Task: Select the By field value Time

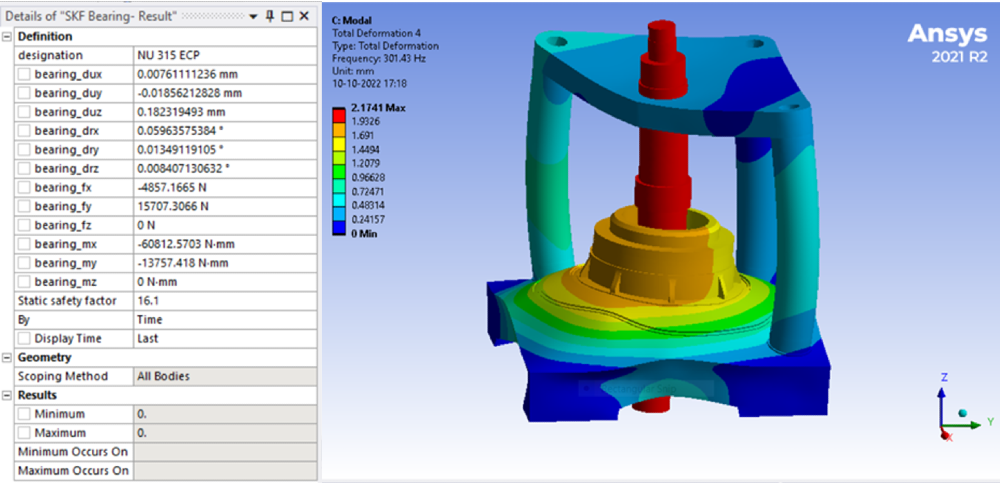Action: [224, 320]
